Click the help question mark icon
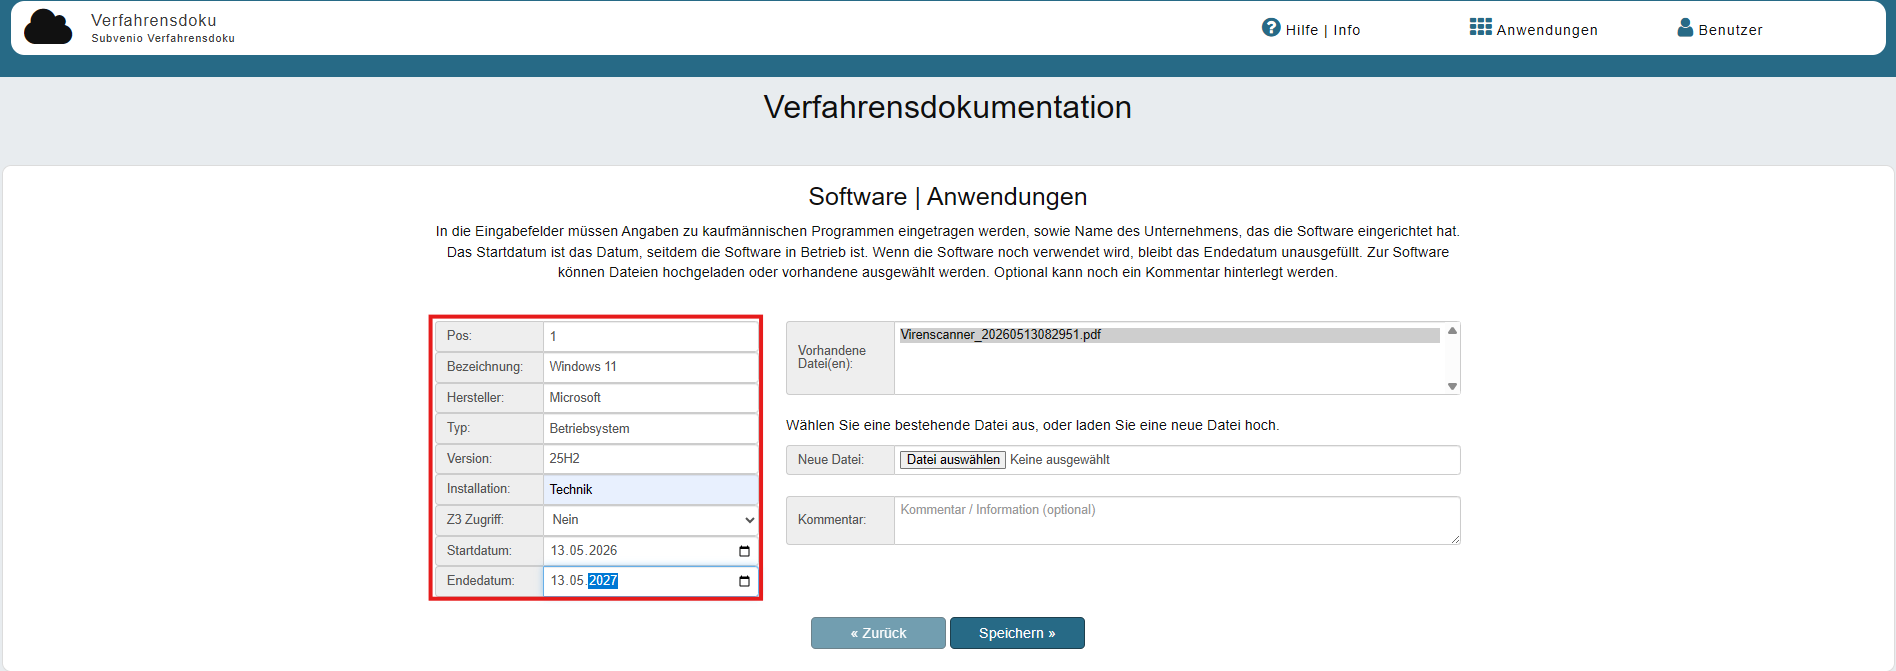This screenshot has height=671, width=1896. pos(1271,28)
